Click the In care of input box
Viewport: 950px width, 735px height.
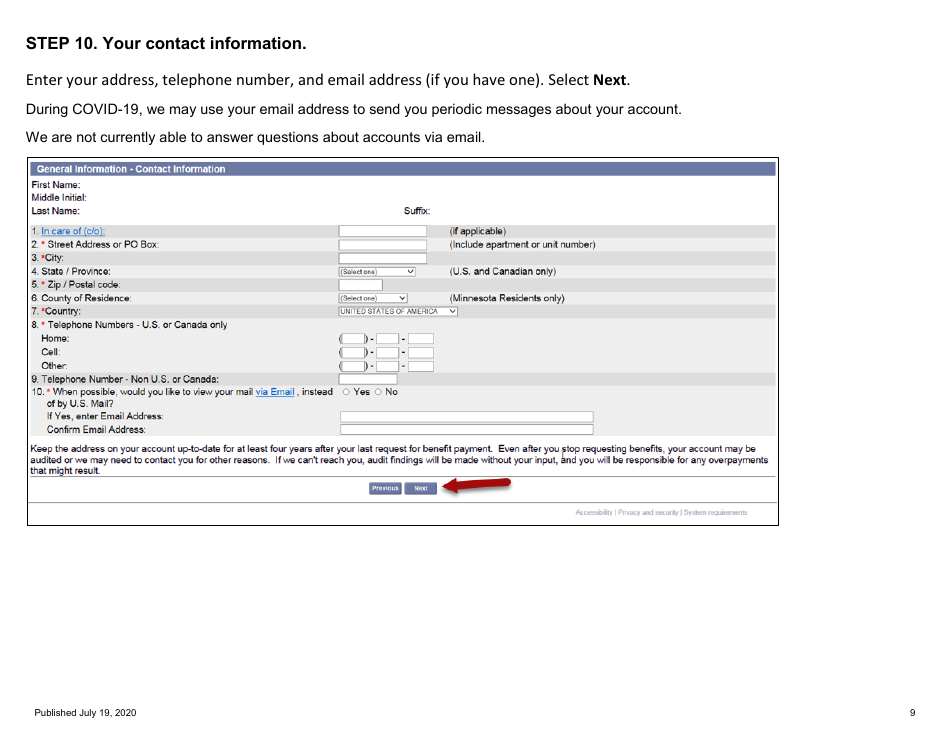click(x=382, y=230)
